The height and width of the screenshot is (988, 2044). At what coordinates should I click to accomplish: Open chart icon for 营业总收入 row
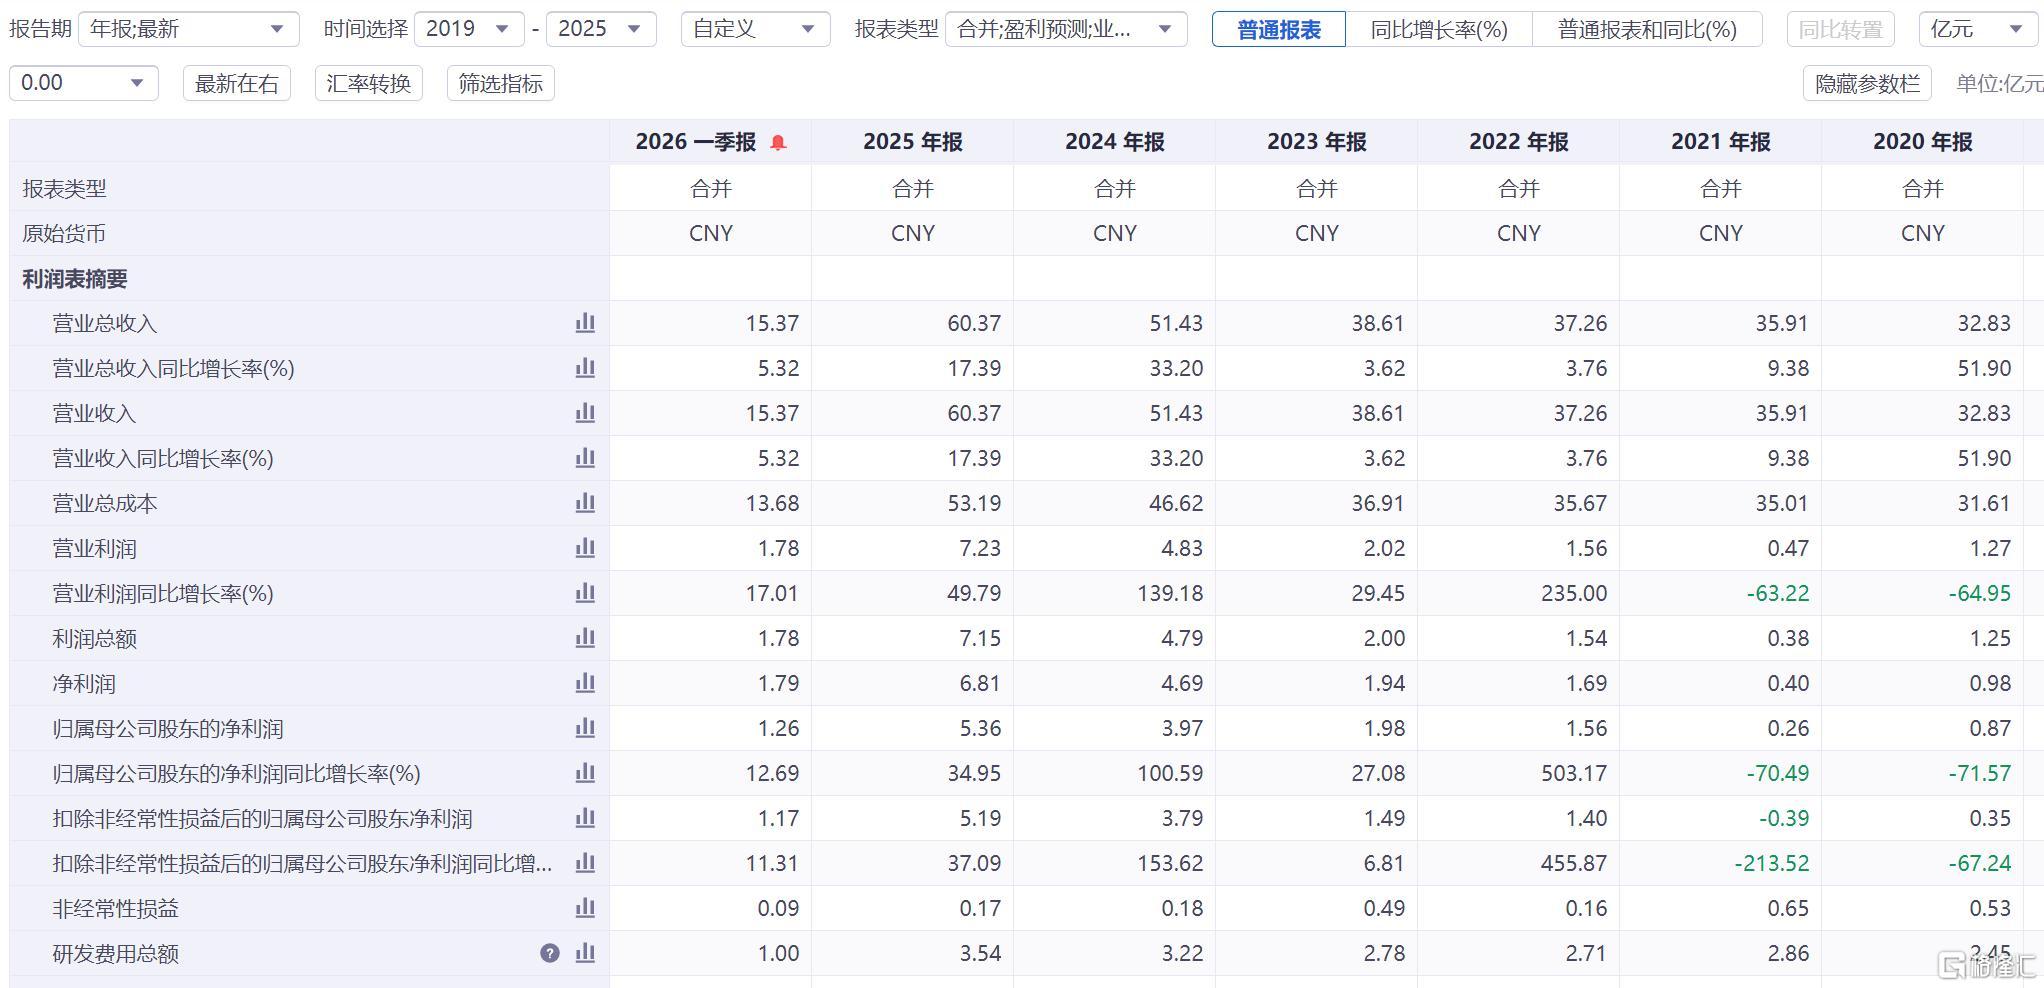coord(585,323)
